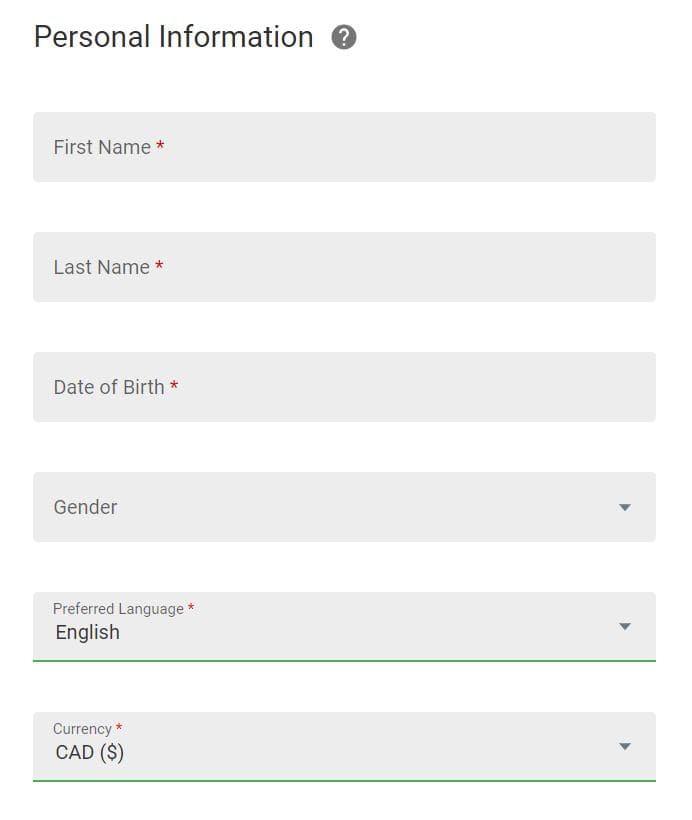Open the Currency dropdown

pos(344,747)
